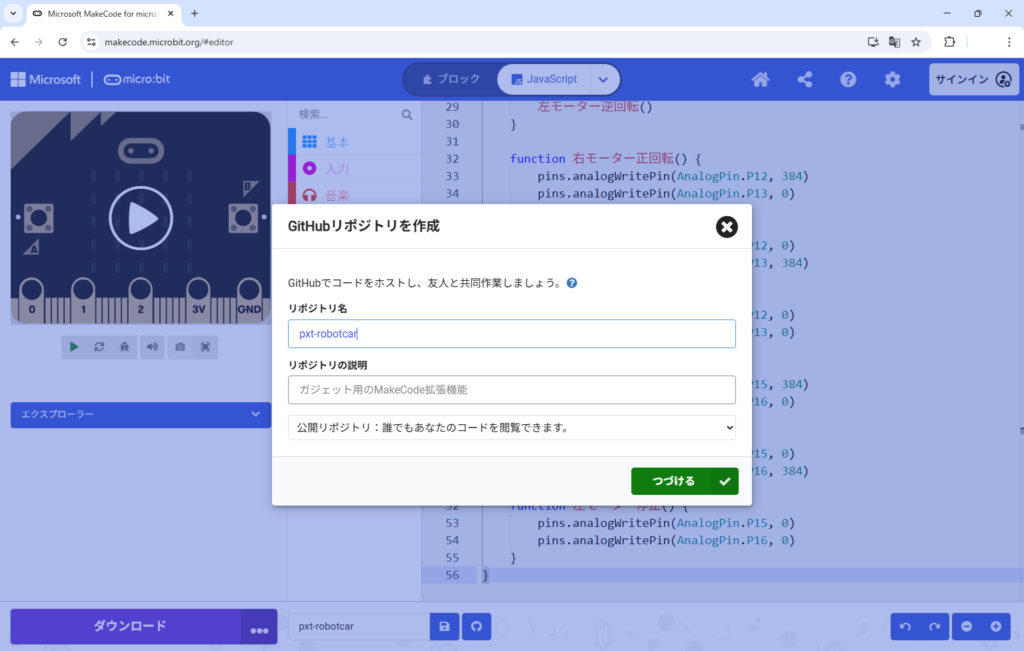Screen dimensions: 1024x651
Task: Click the サインイン button
Action: pyautogui.click(x=974, y=80)
